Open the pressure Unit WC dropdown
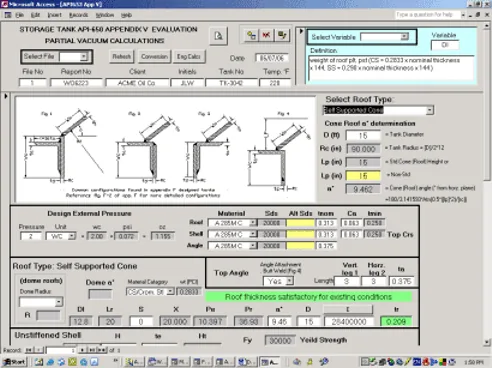The image size is (492, 368). [x=72, y=236]
